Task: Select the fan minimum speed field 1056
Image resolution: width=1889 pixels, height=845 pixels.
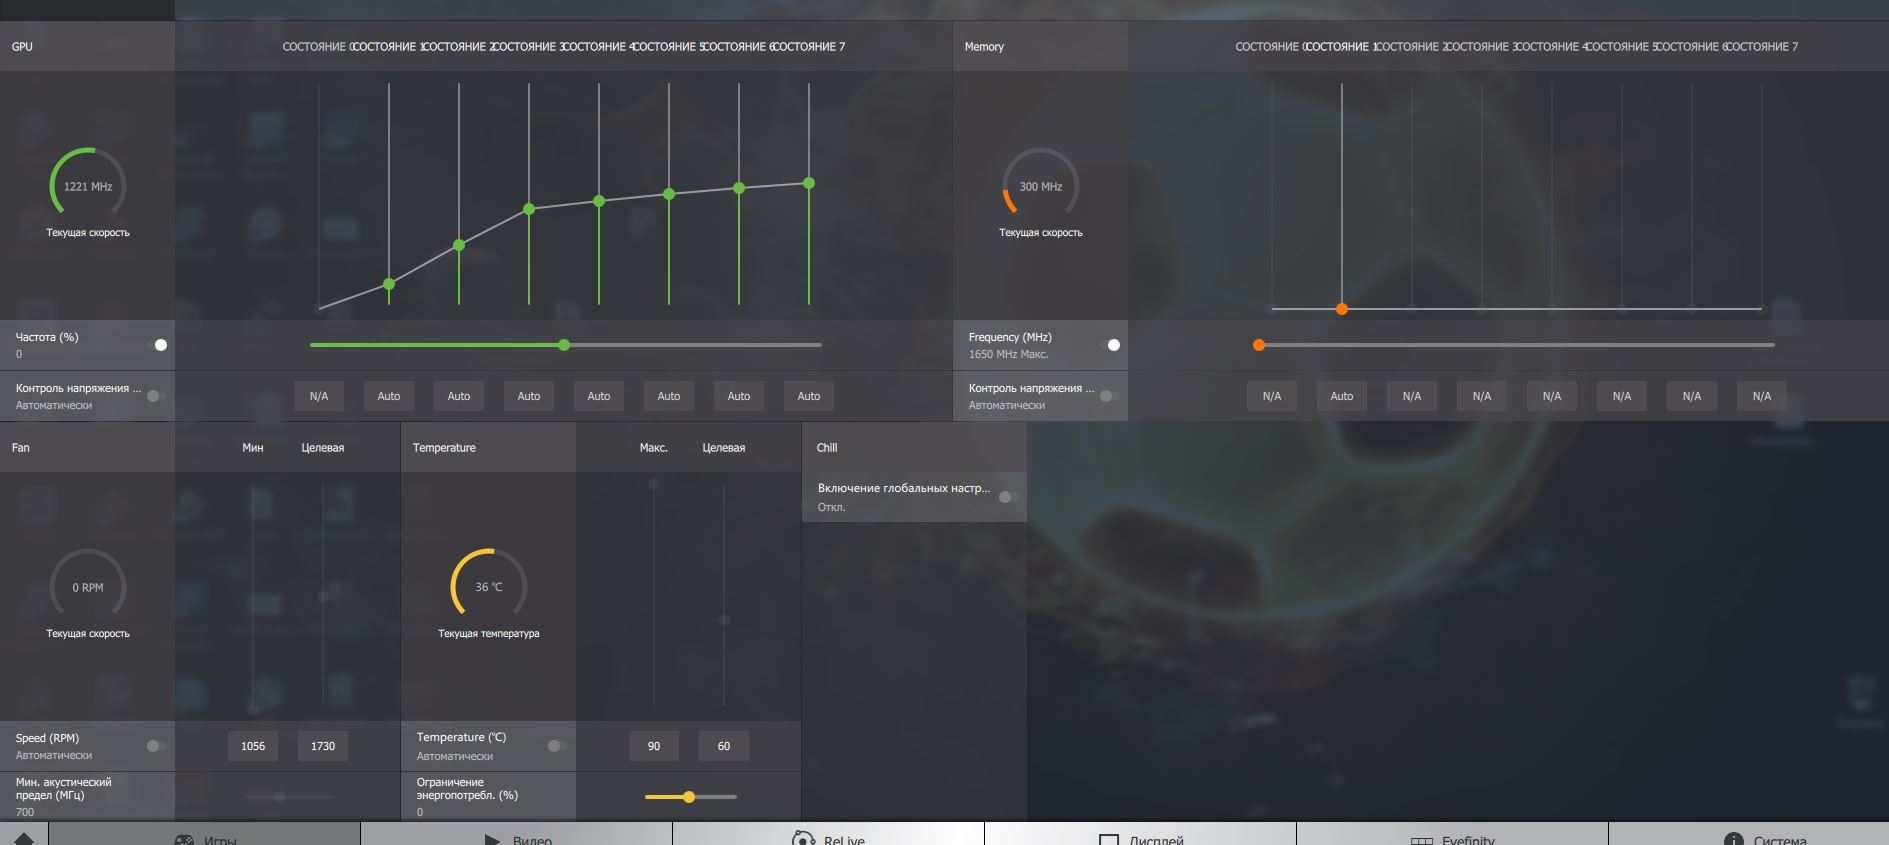Action: (253, 746)
